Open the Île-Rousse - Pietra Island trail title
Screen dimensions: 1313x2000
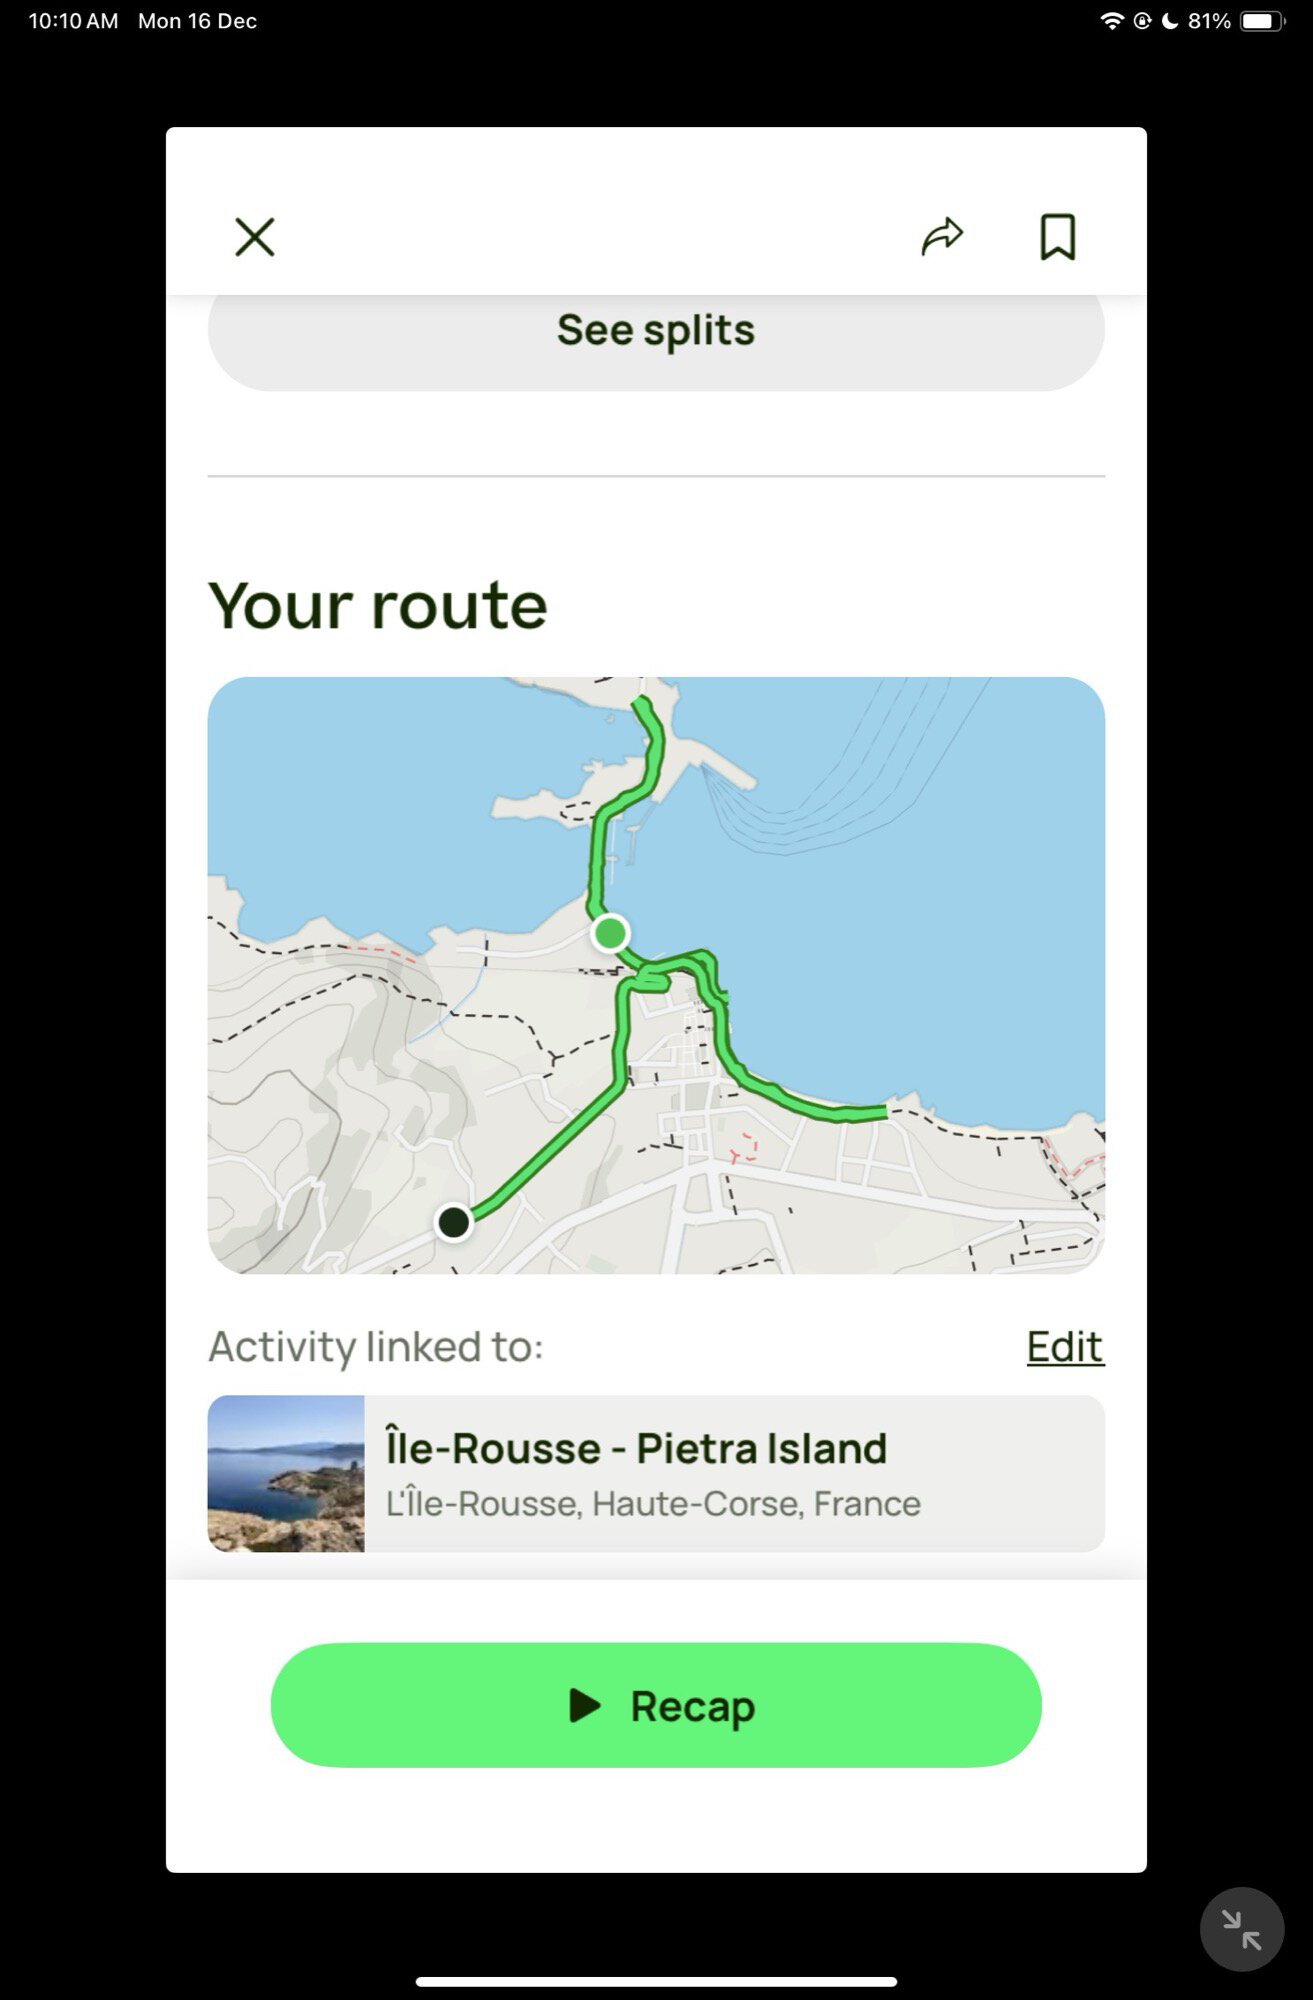pyautogui.click(x=636, y=1448)
